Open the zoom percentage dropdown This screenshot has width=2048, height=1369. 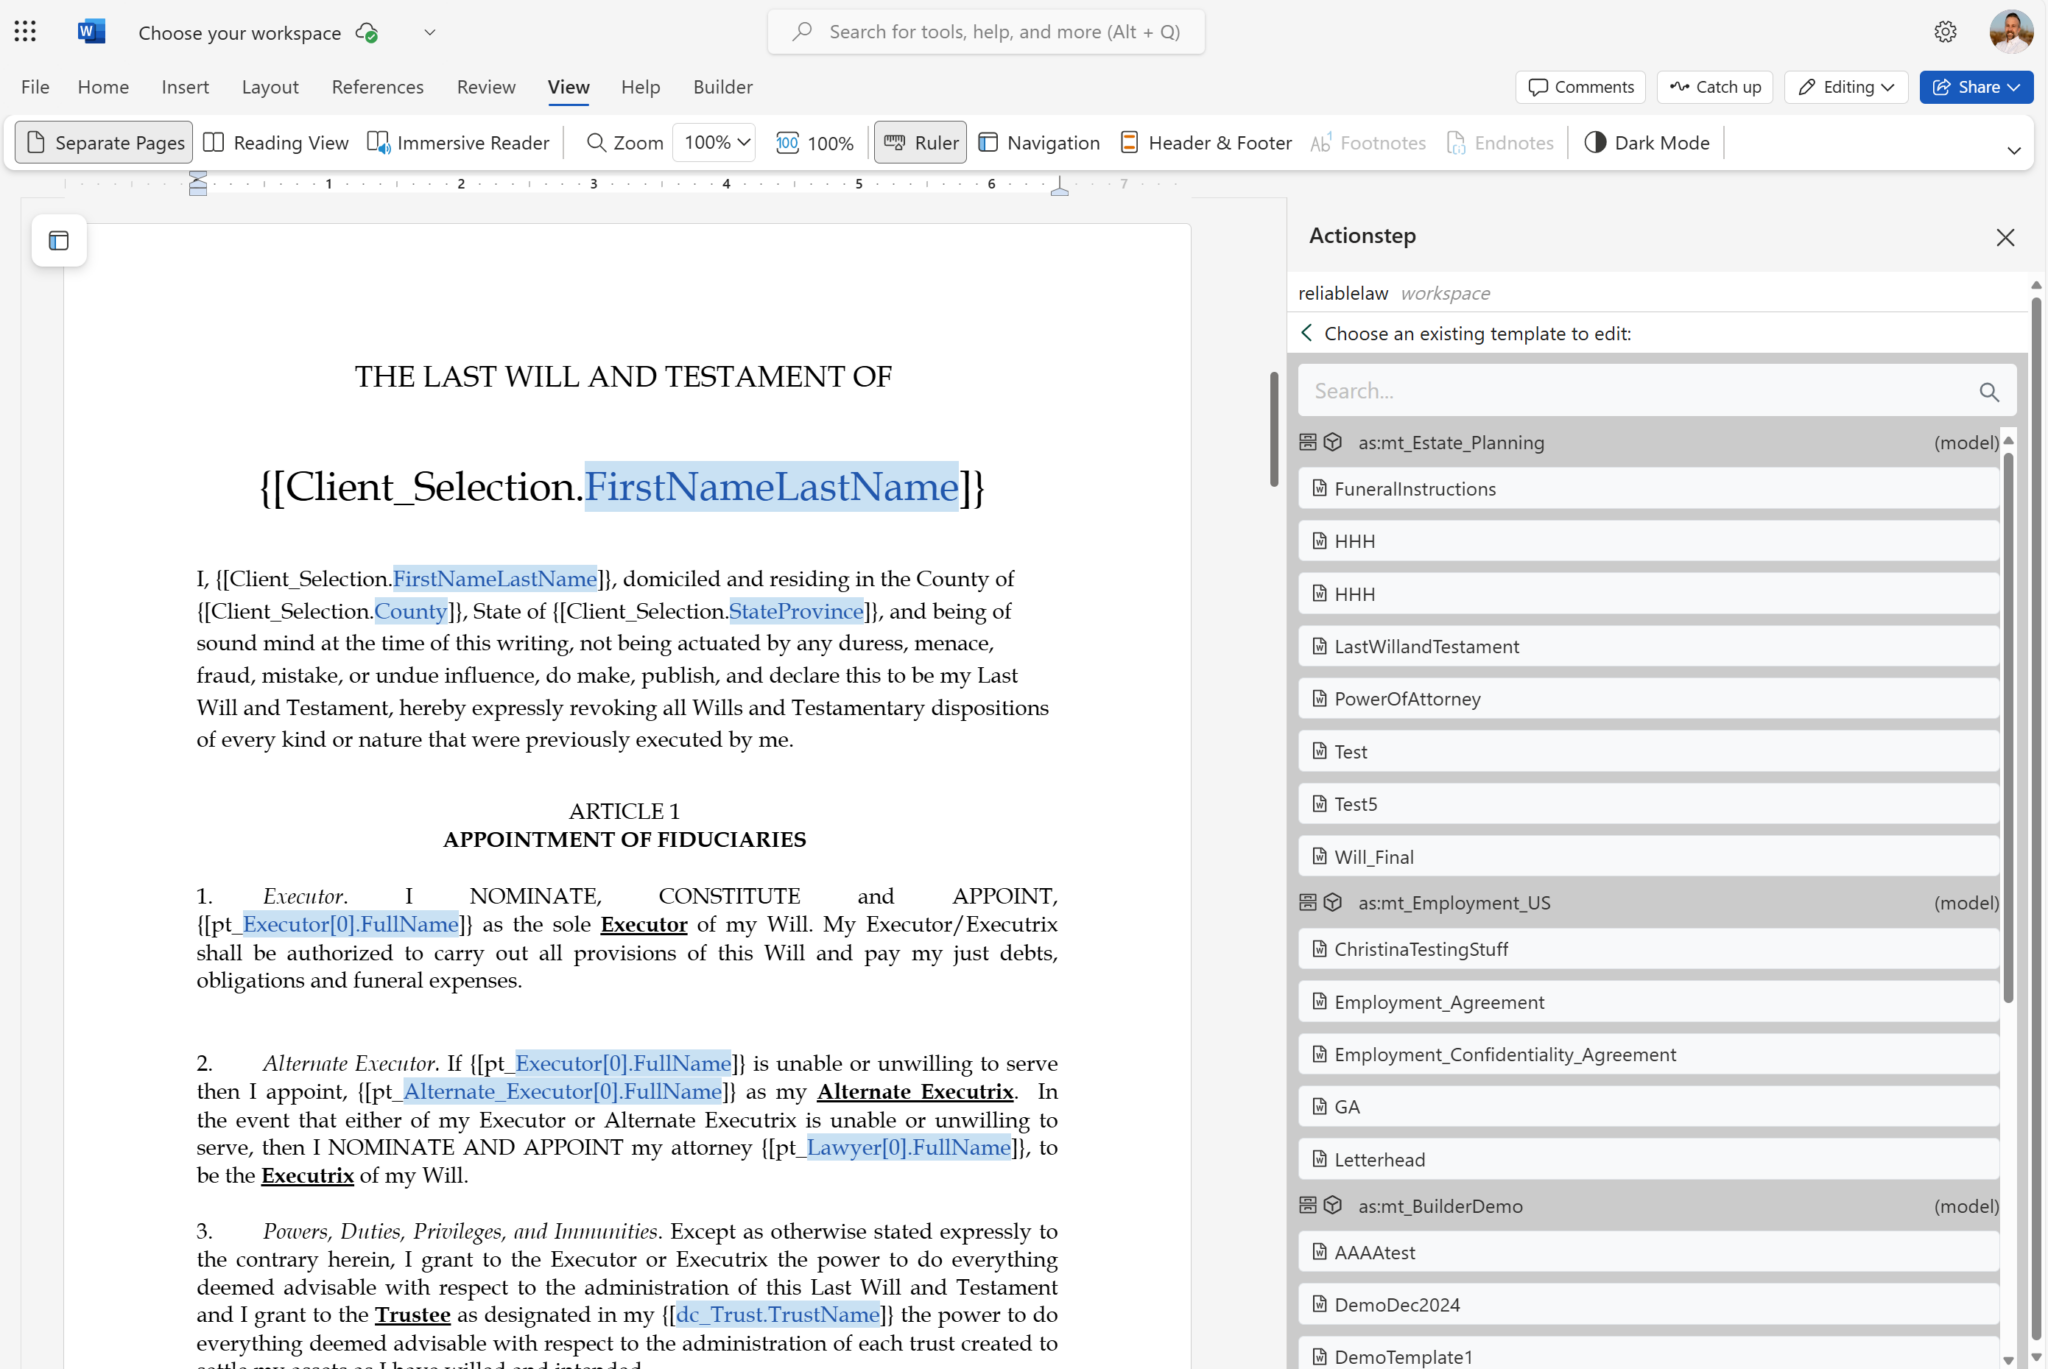click(714, 143)
